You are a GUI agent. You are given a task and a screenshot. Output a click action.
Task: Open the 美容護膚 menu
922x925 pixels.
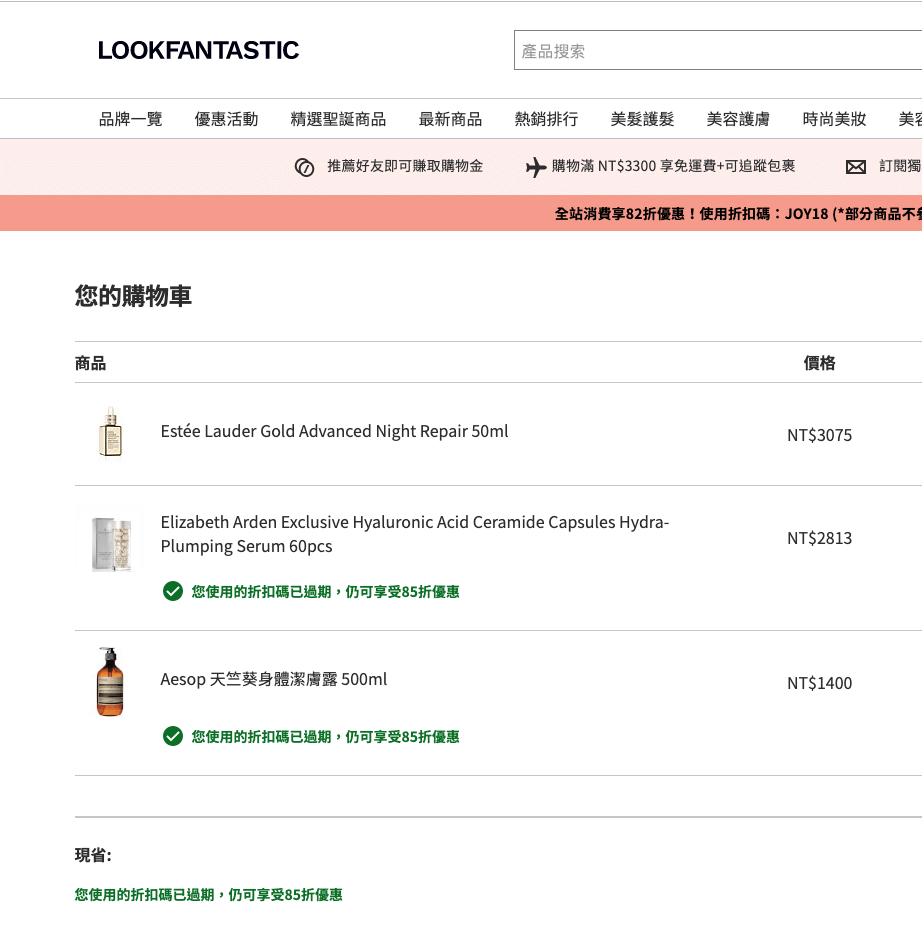pyautogui.click(x=738, y=119)
